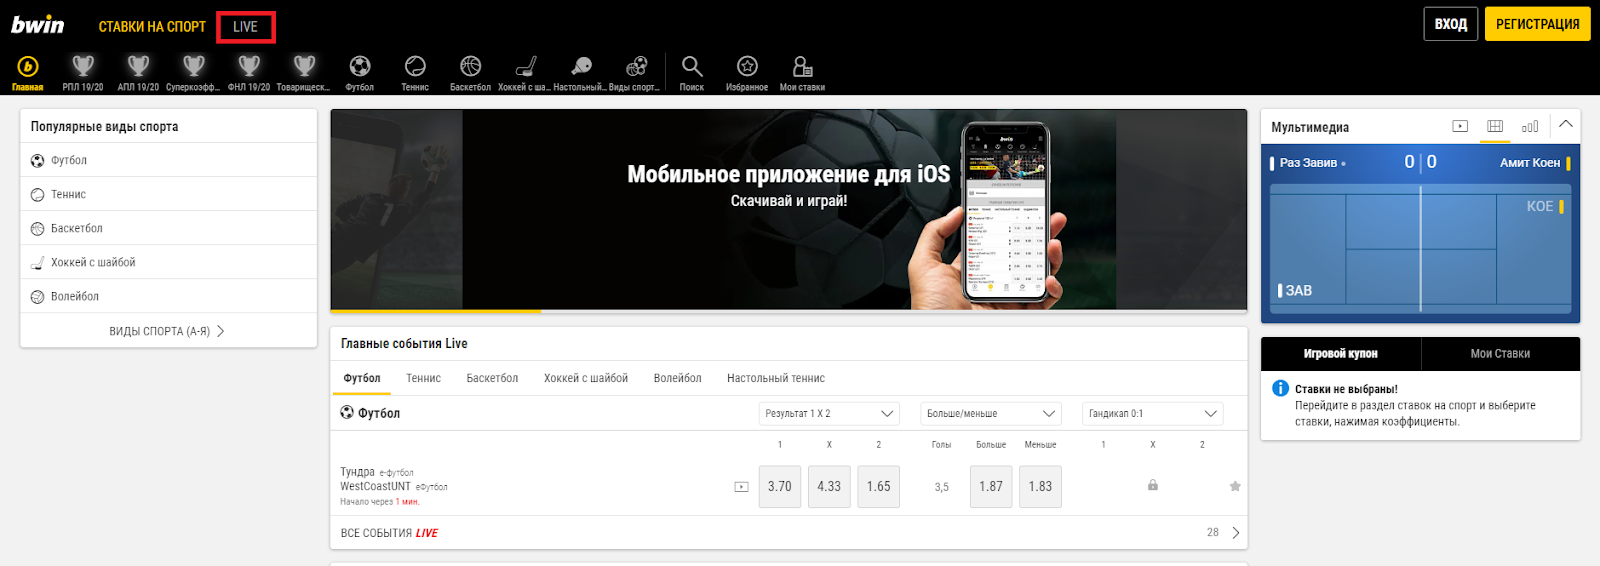Open the Результат 1 X 2 dropdown
The image size is (1600, 566).
point(829,414)
